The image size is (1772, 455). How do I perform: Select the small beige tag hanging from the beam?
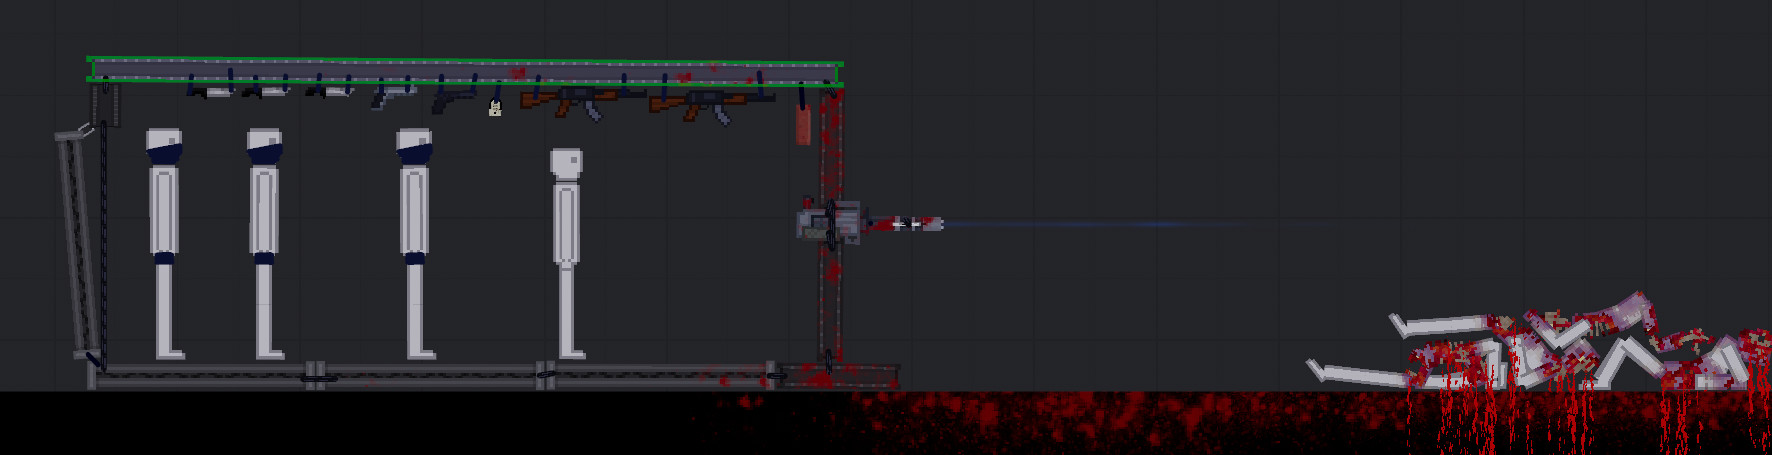click(494, 109)
